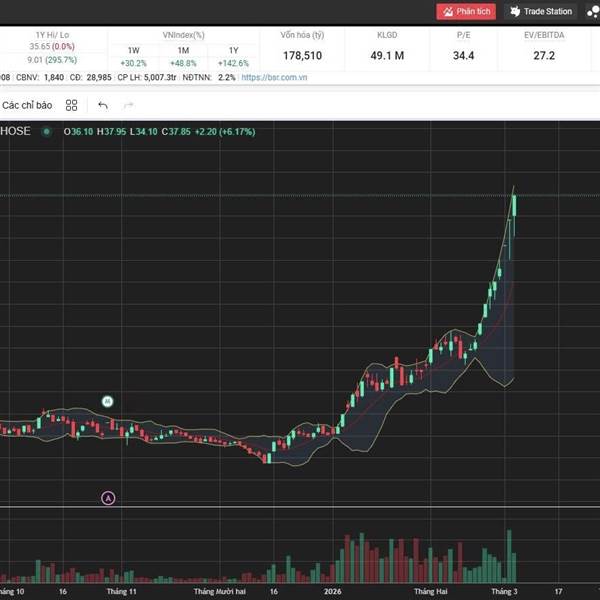This screenshot has width=600, height=600.
Task: Undo the last chart action
Action: tap(103, 105)
